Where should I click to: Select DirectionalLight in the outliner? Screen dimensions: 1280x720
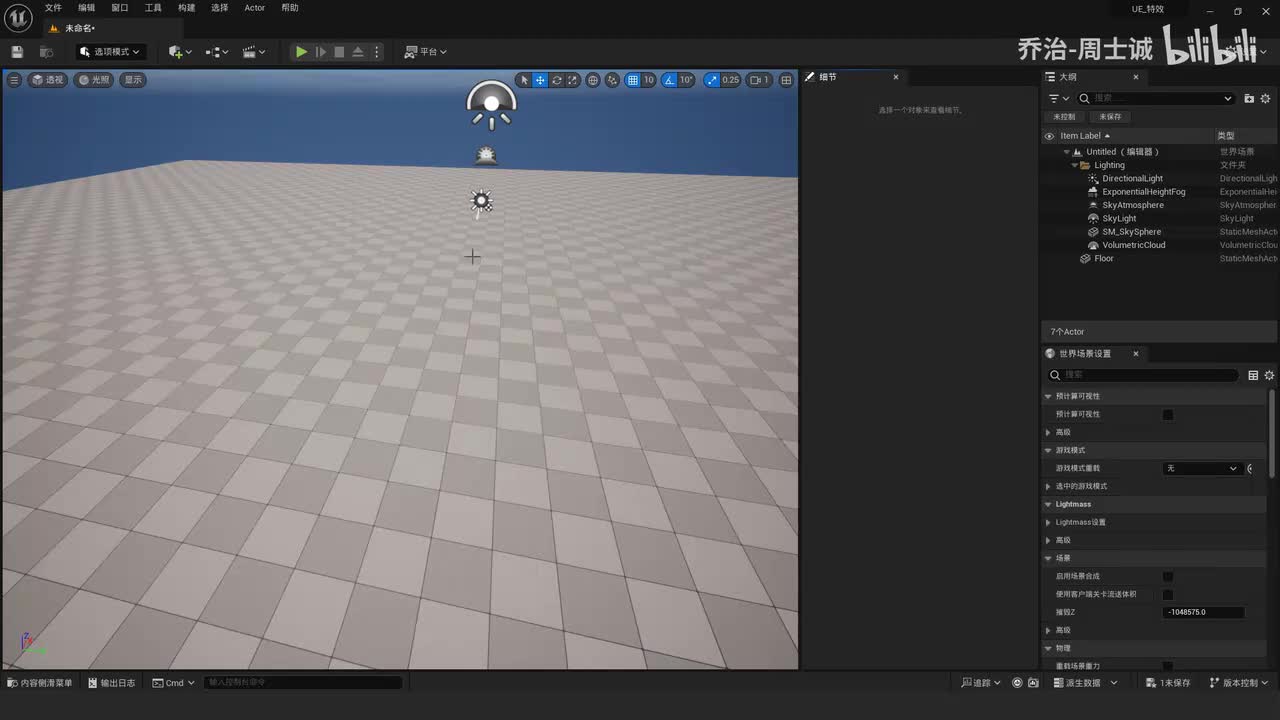(1132, 179)
